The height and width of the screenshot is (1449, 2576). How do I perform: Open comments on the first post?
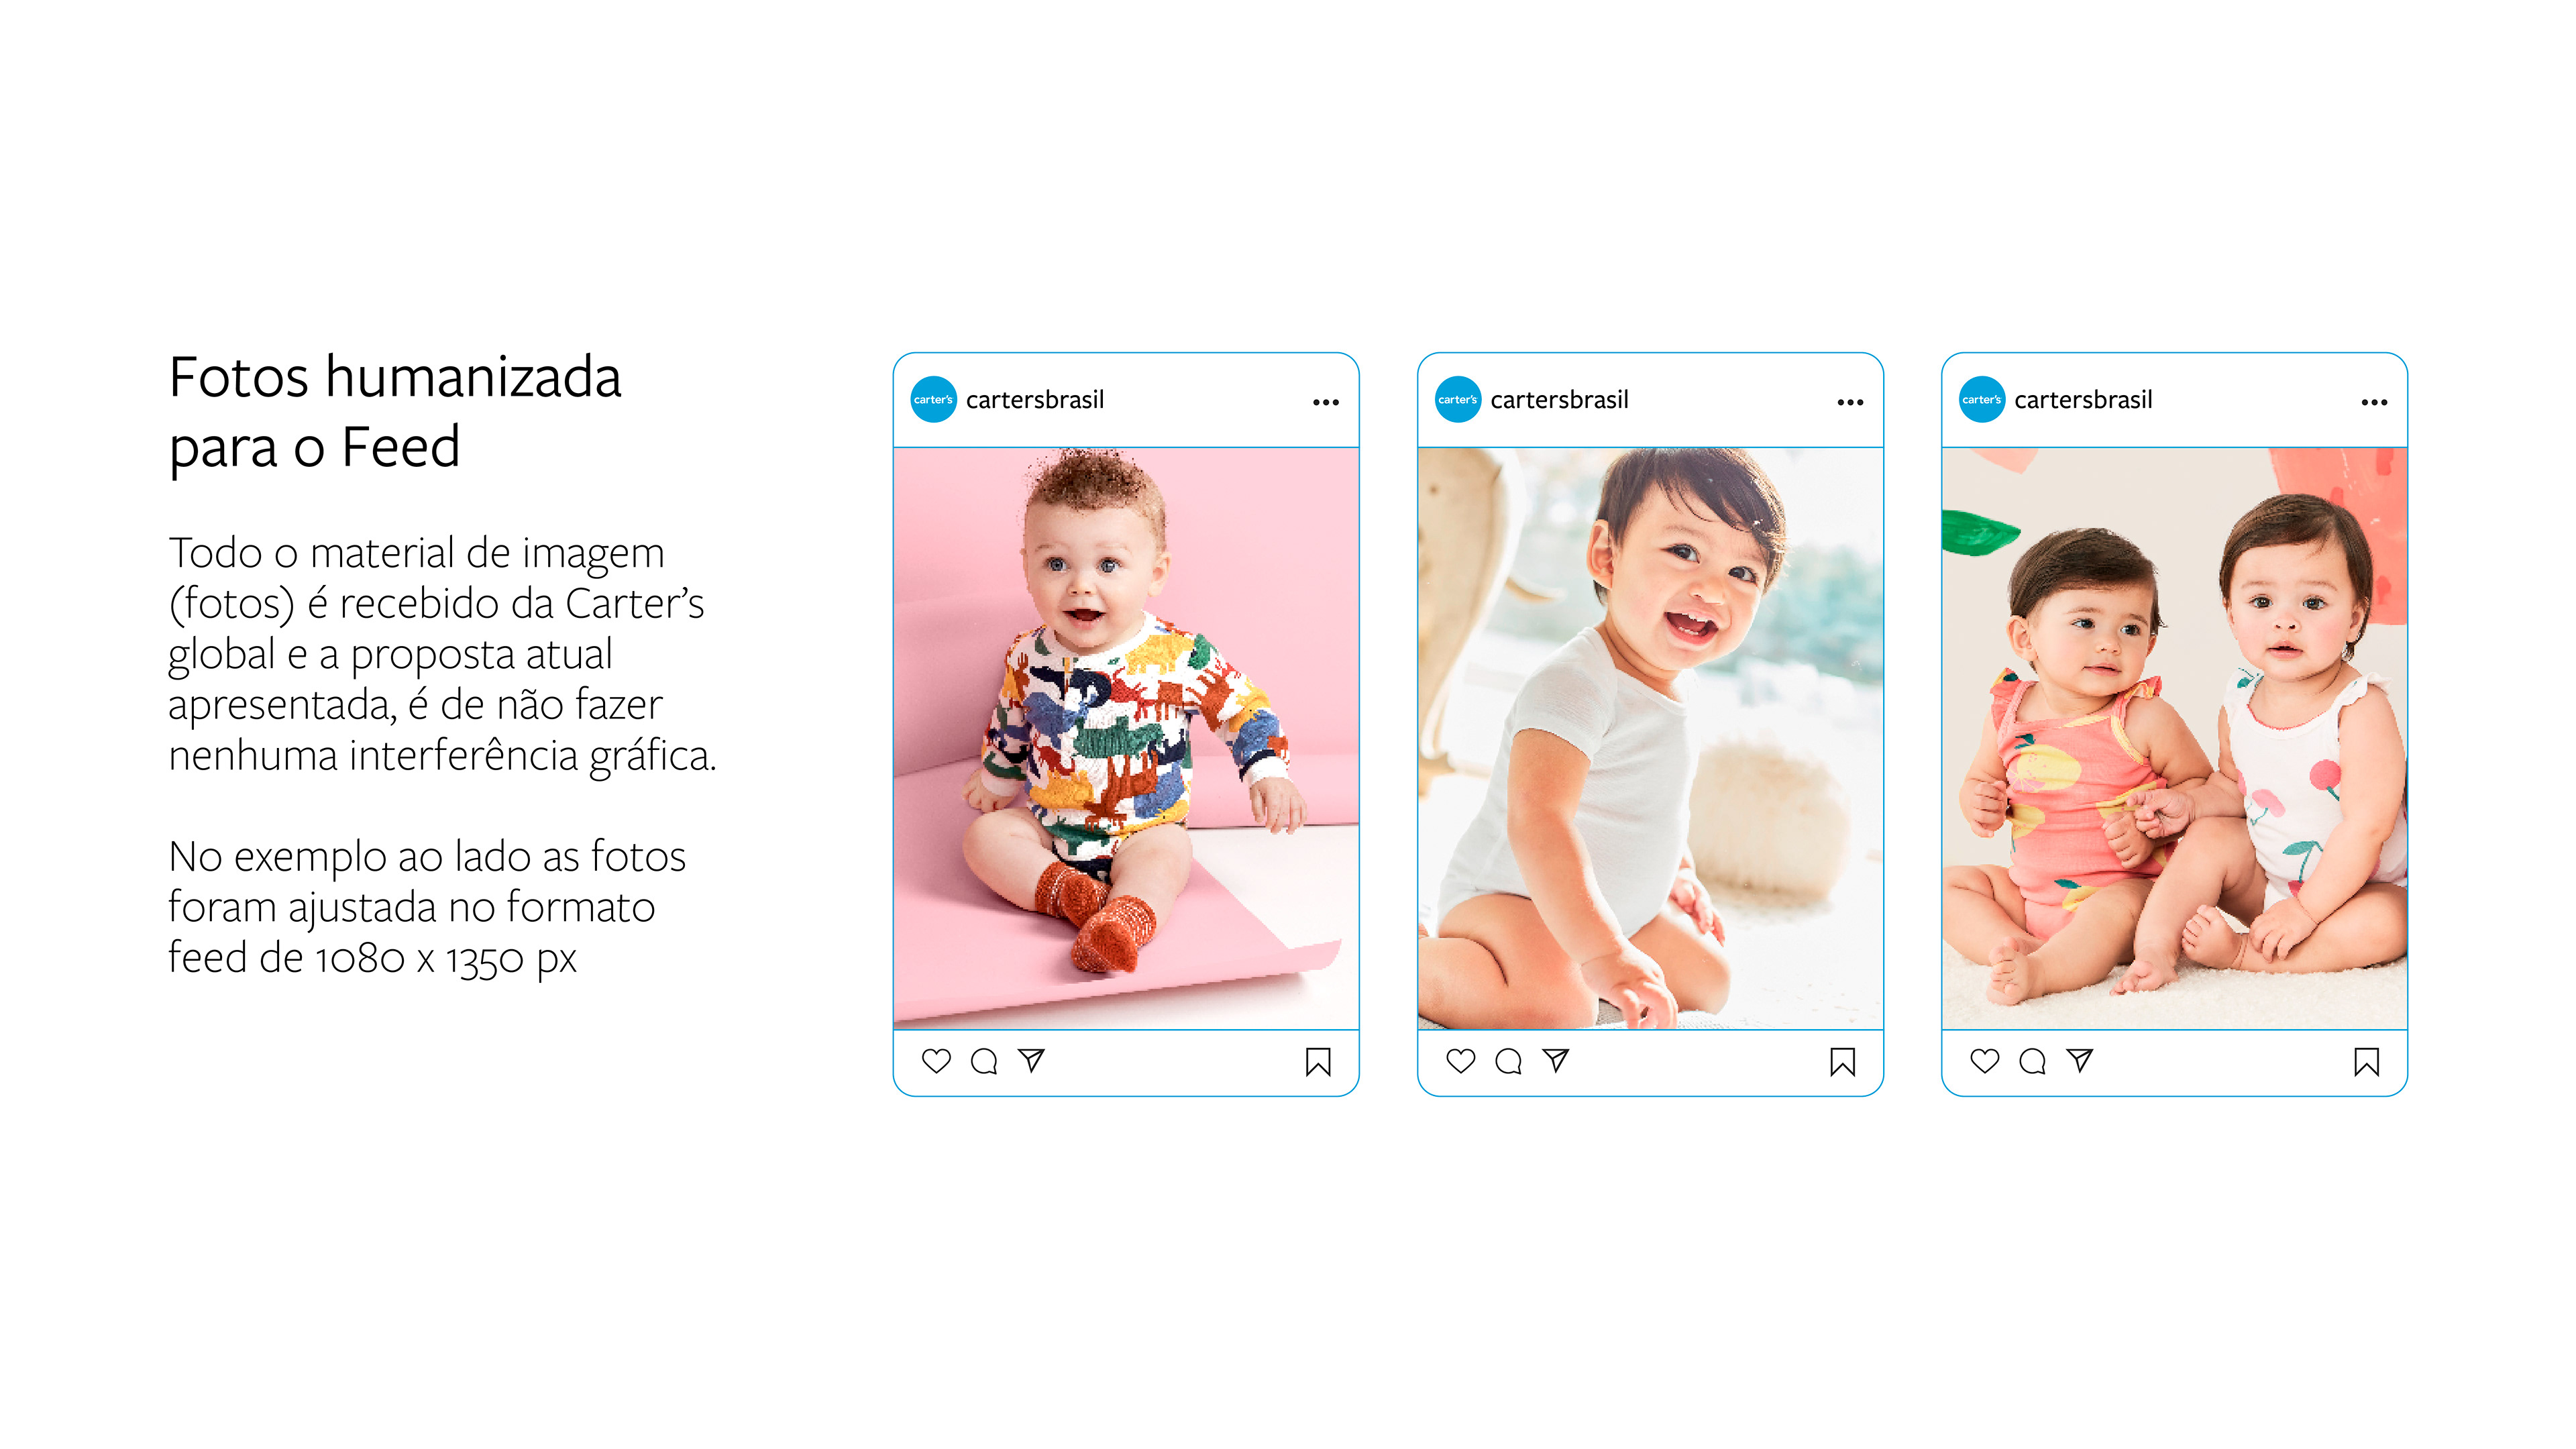point(984,1061)
